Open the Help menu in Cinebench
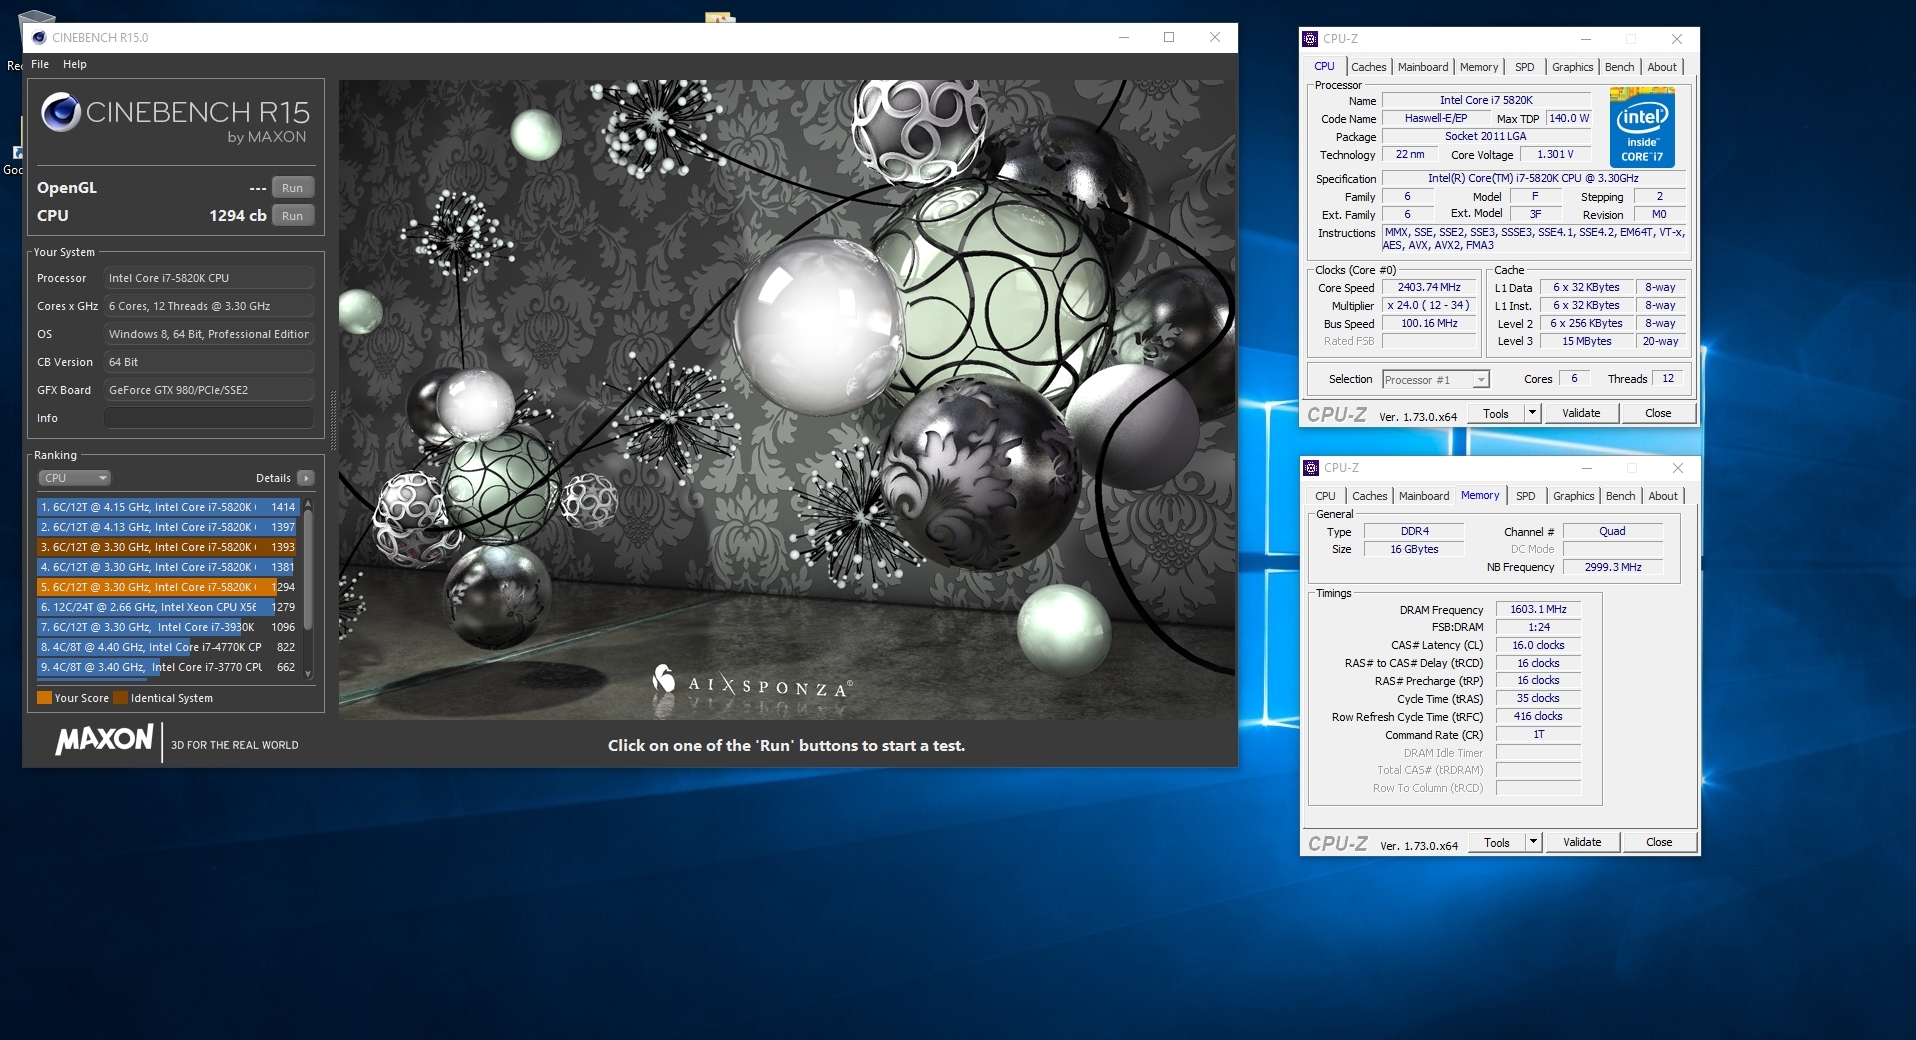 [75, 64]
